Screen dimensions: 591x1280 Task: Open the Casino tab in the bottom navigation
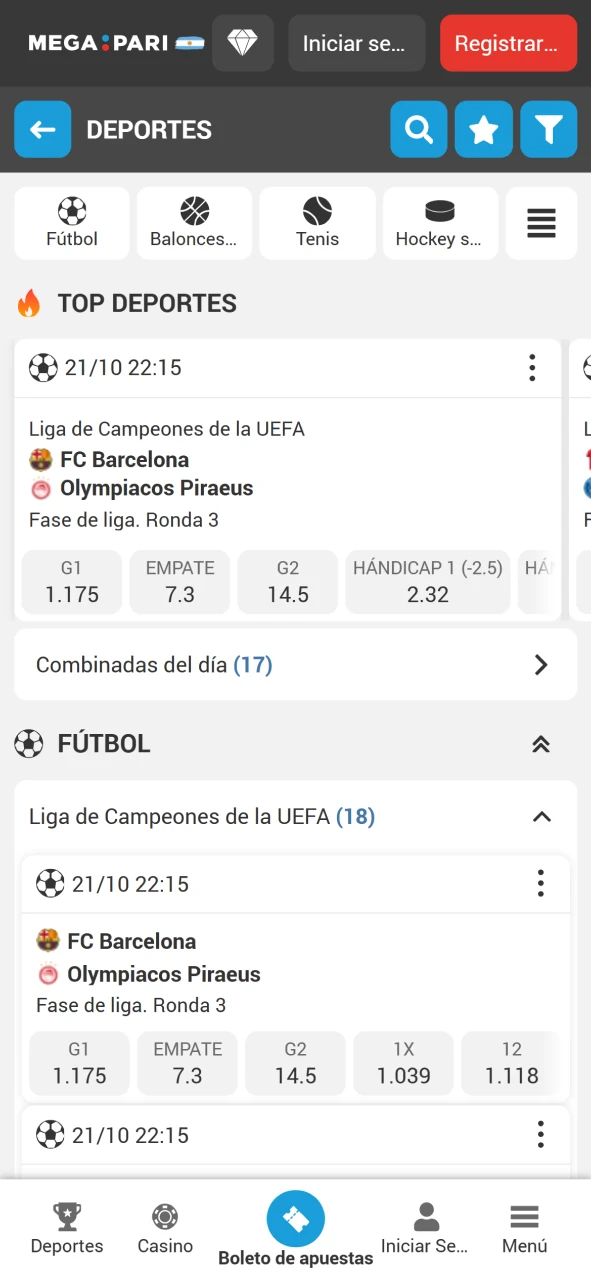pyautogui.click(x=164, y=1227)
